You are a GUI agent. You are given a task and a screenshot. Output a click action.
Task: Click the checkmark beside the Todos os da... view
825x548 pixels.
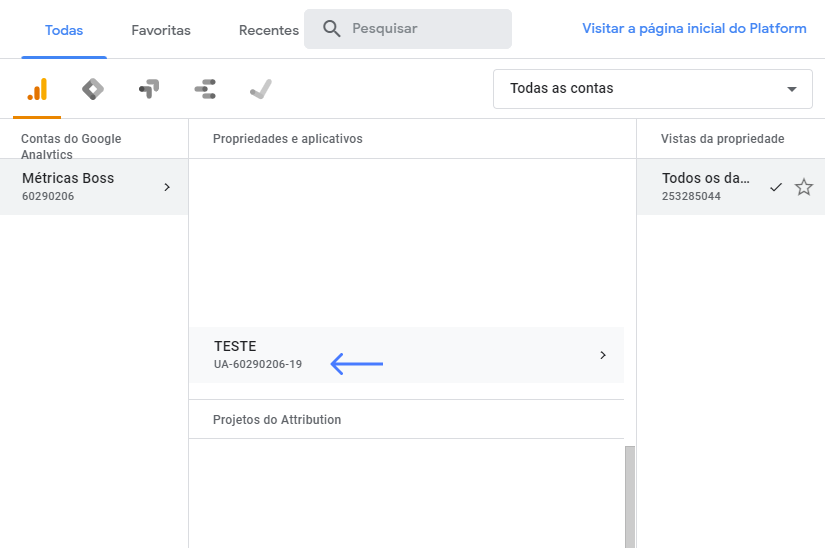tap(776, 187)
